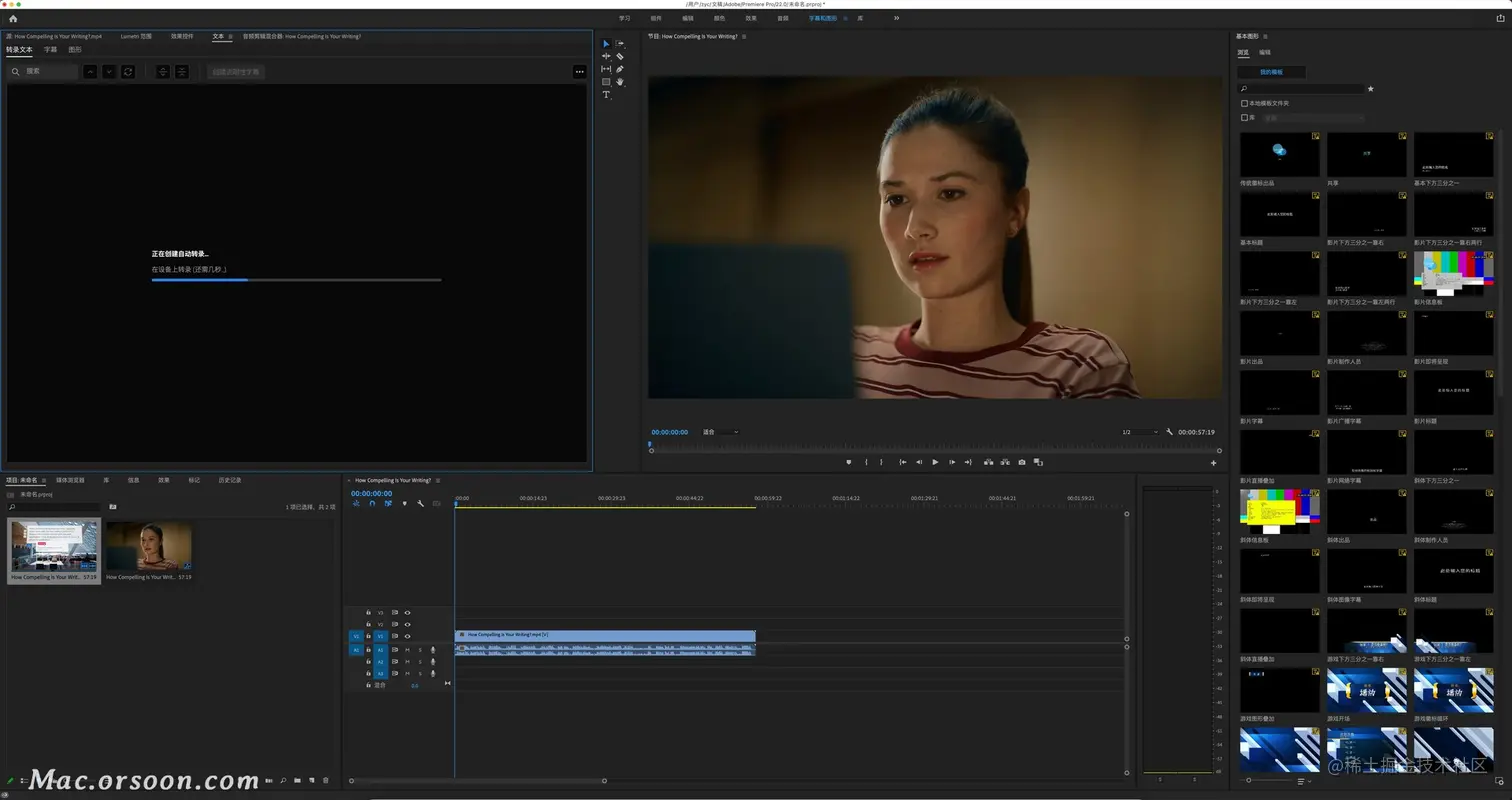Step back one frame in program monitor

[919, 462]
